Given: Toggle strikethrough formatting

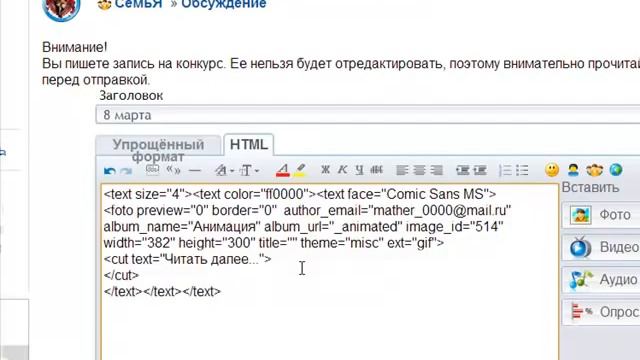Looking at the screenshot, I should point(376,170).
